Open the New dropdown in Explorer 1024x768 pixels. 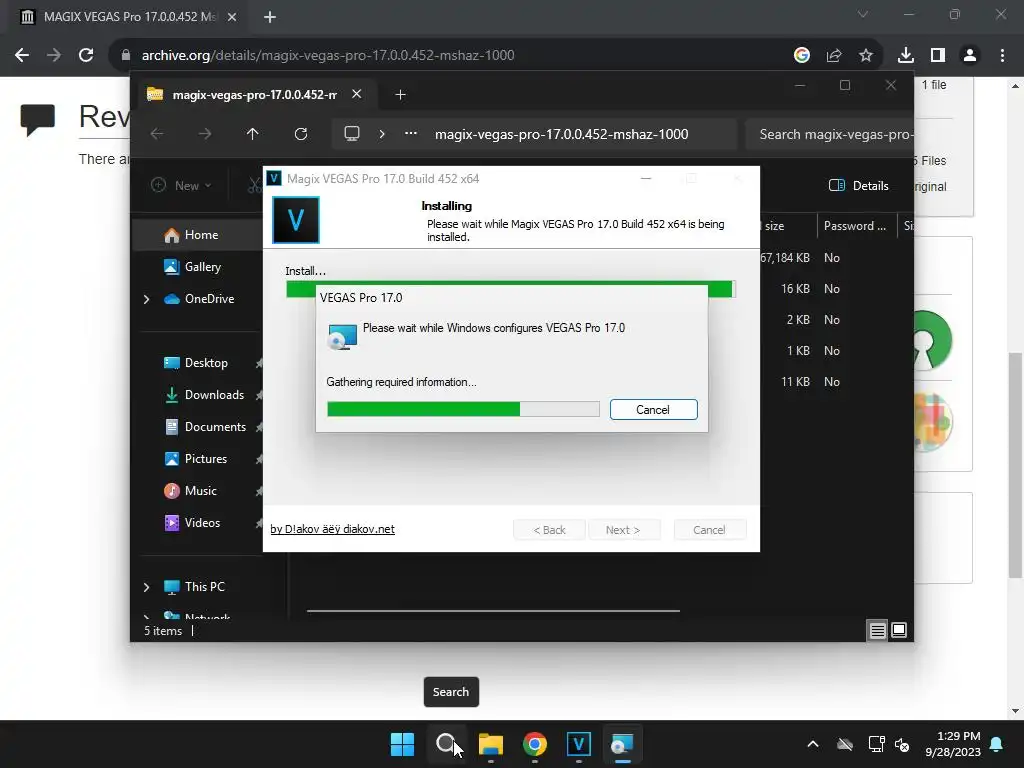coord(182,185)
